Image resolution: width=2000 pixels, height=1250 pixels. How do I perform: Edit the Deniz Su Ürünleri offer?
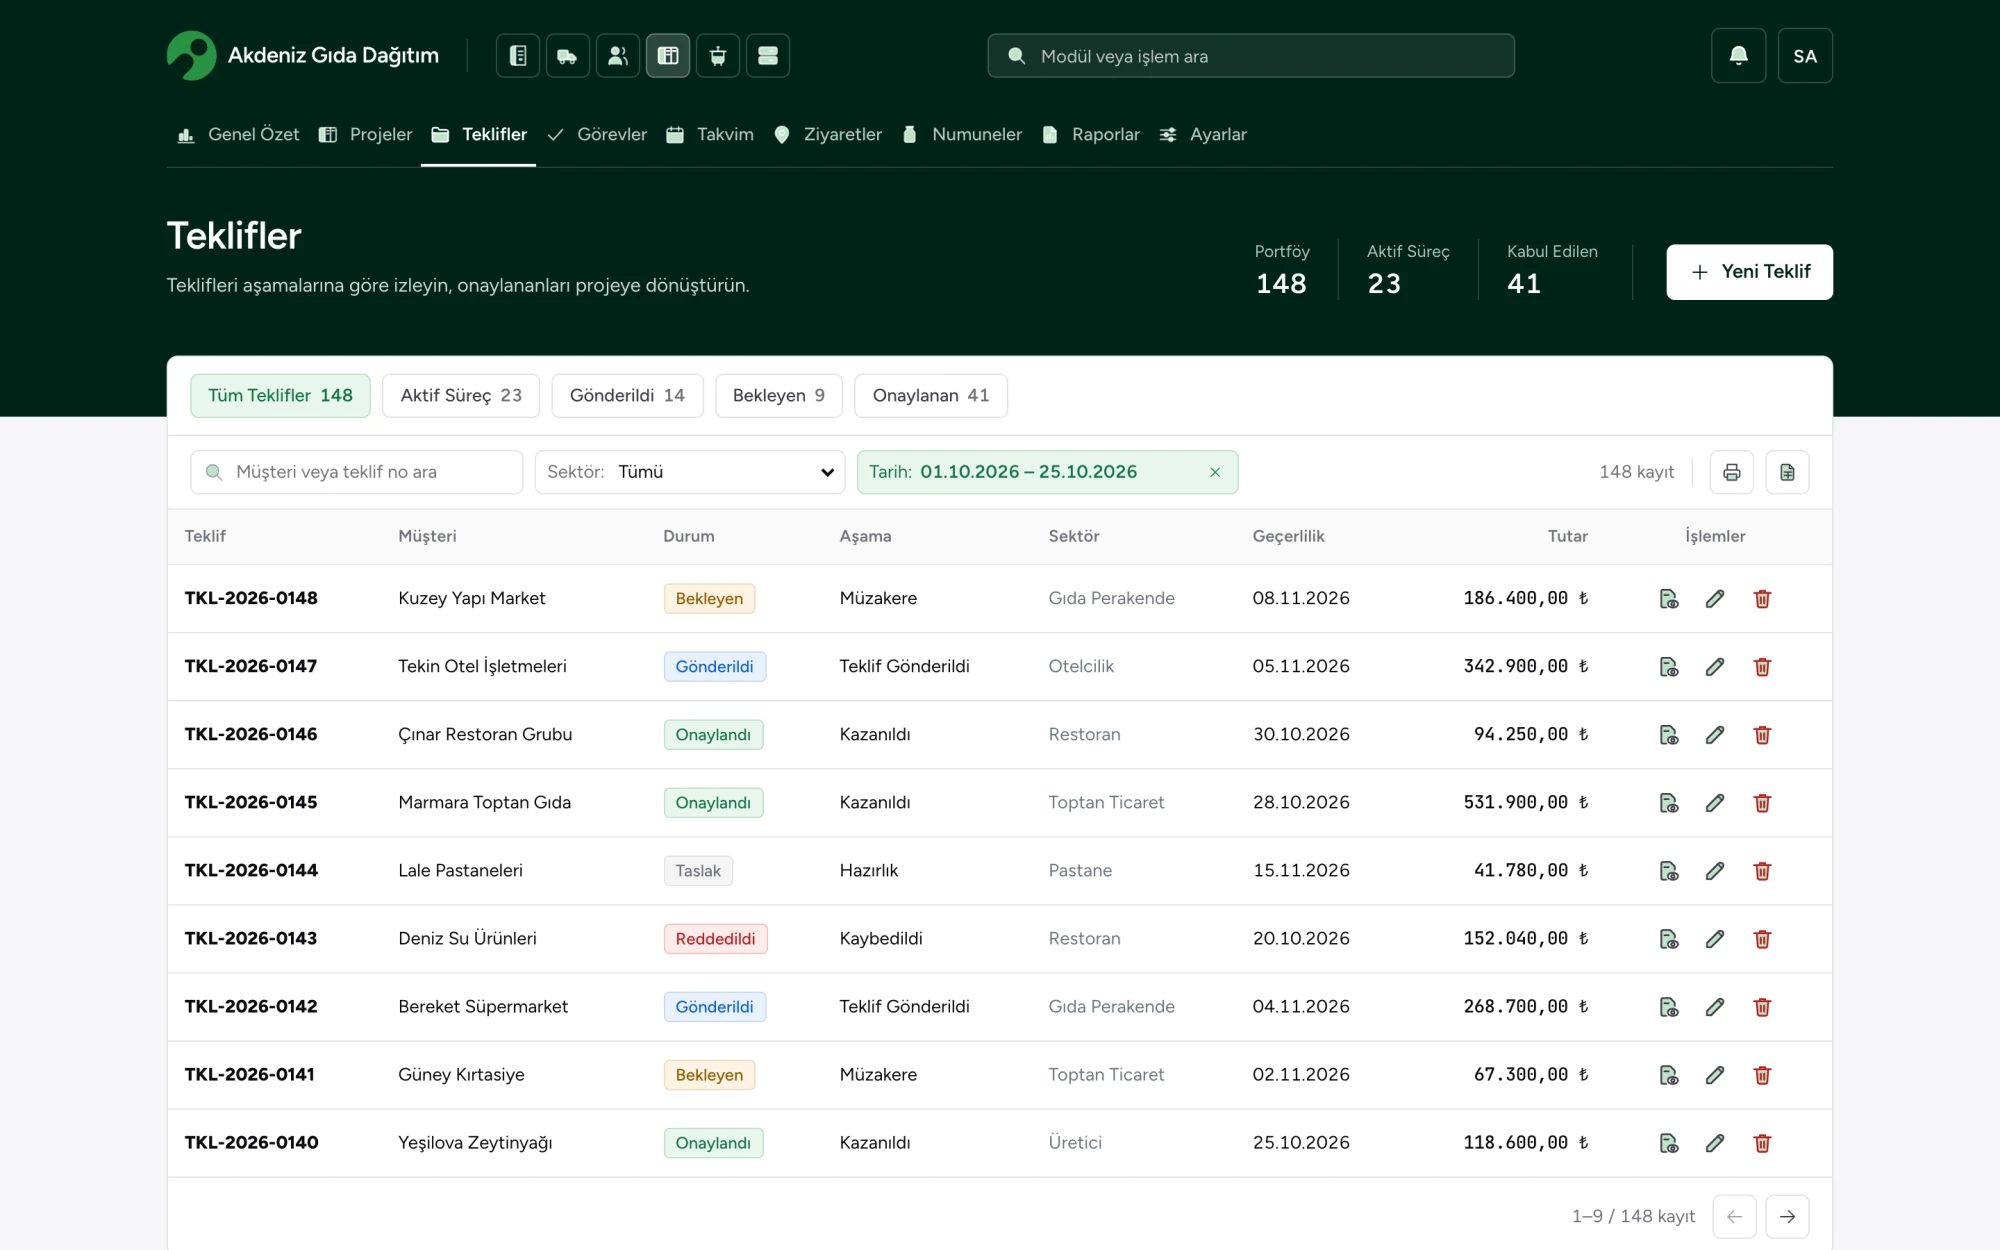point(1715,939)
